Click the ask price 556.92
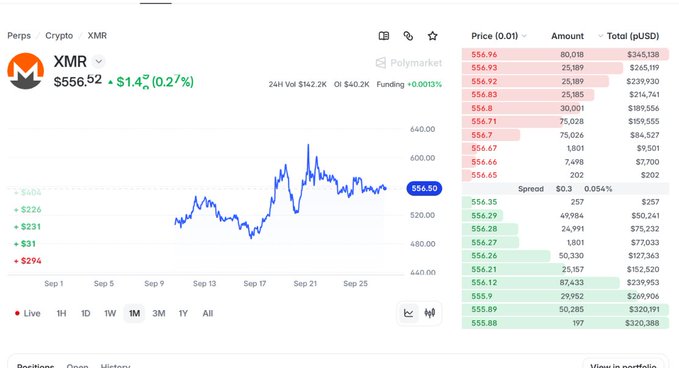The height and width of the screenshot is (368, 679). [x=484, y=81]
